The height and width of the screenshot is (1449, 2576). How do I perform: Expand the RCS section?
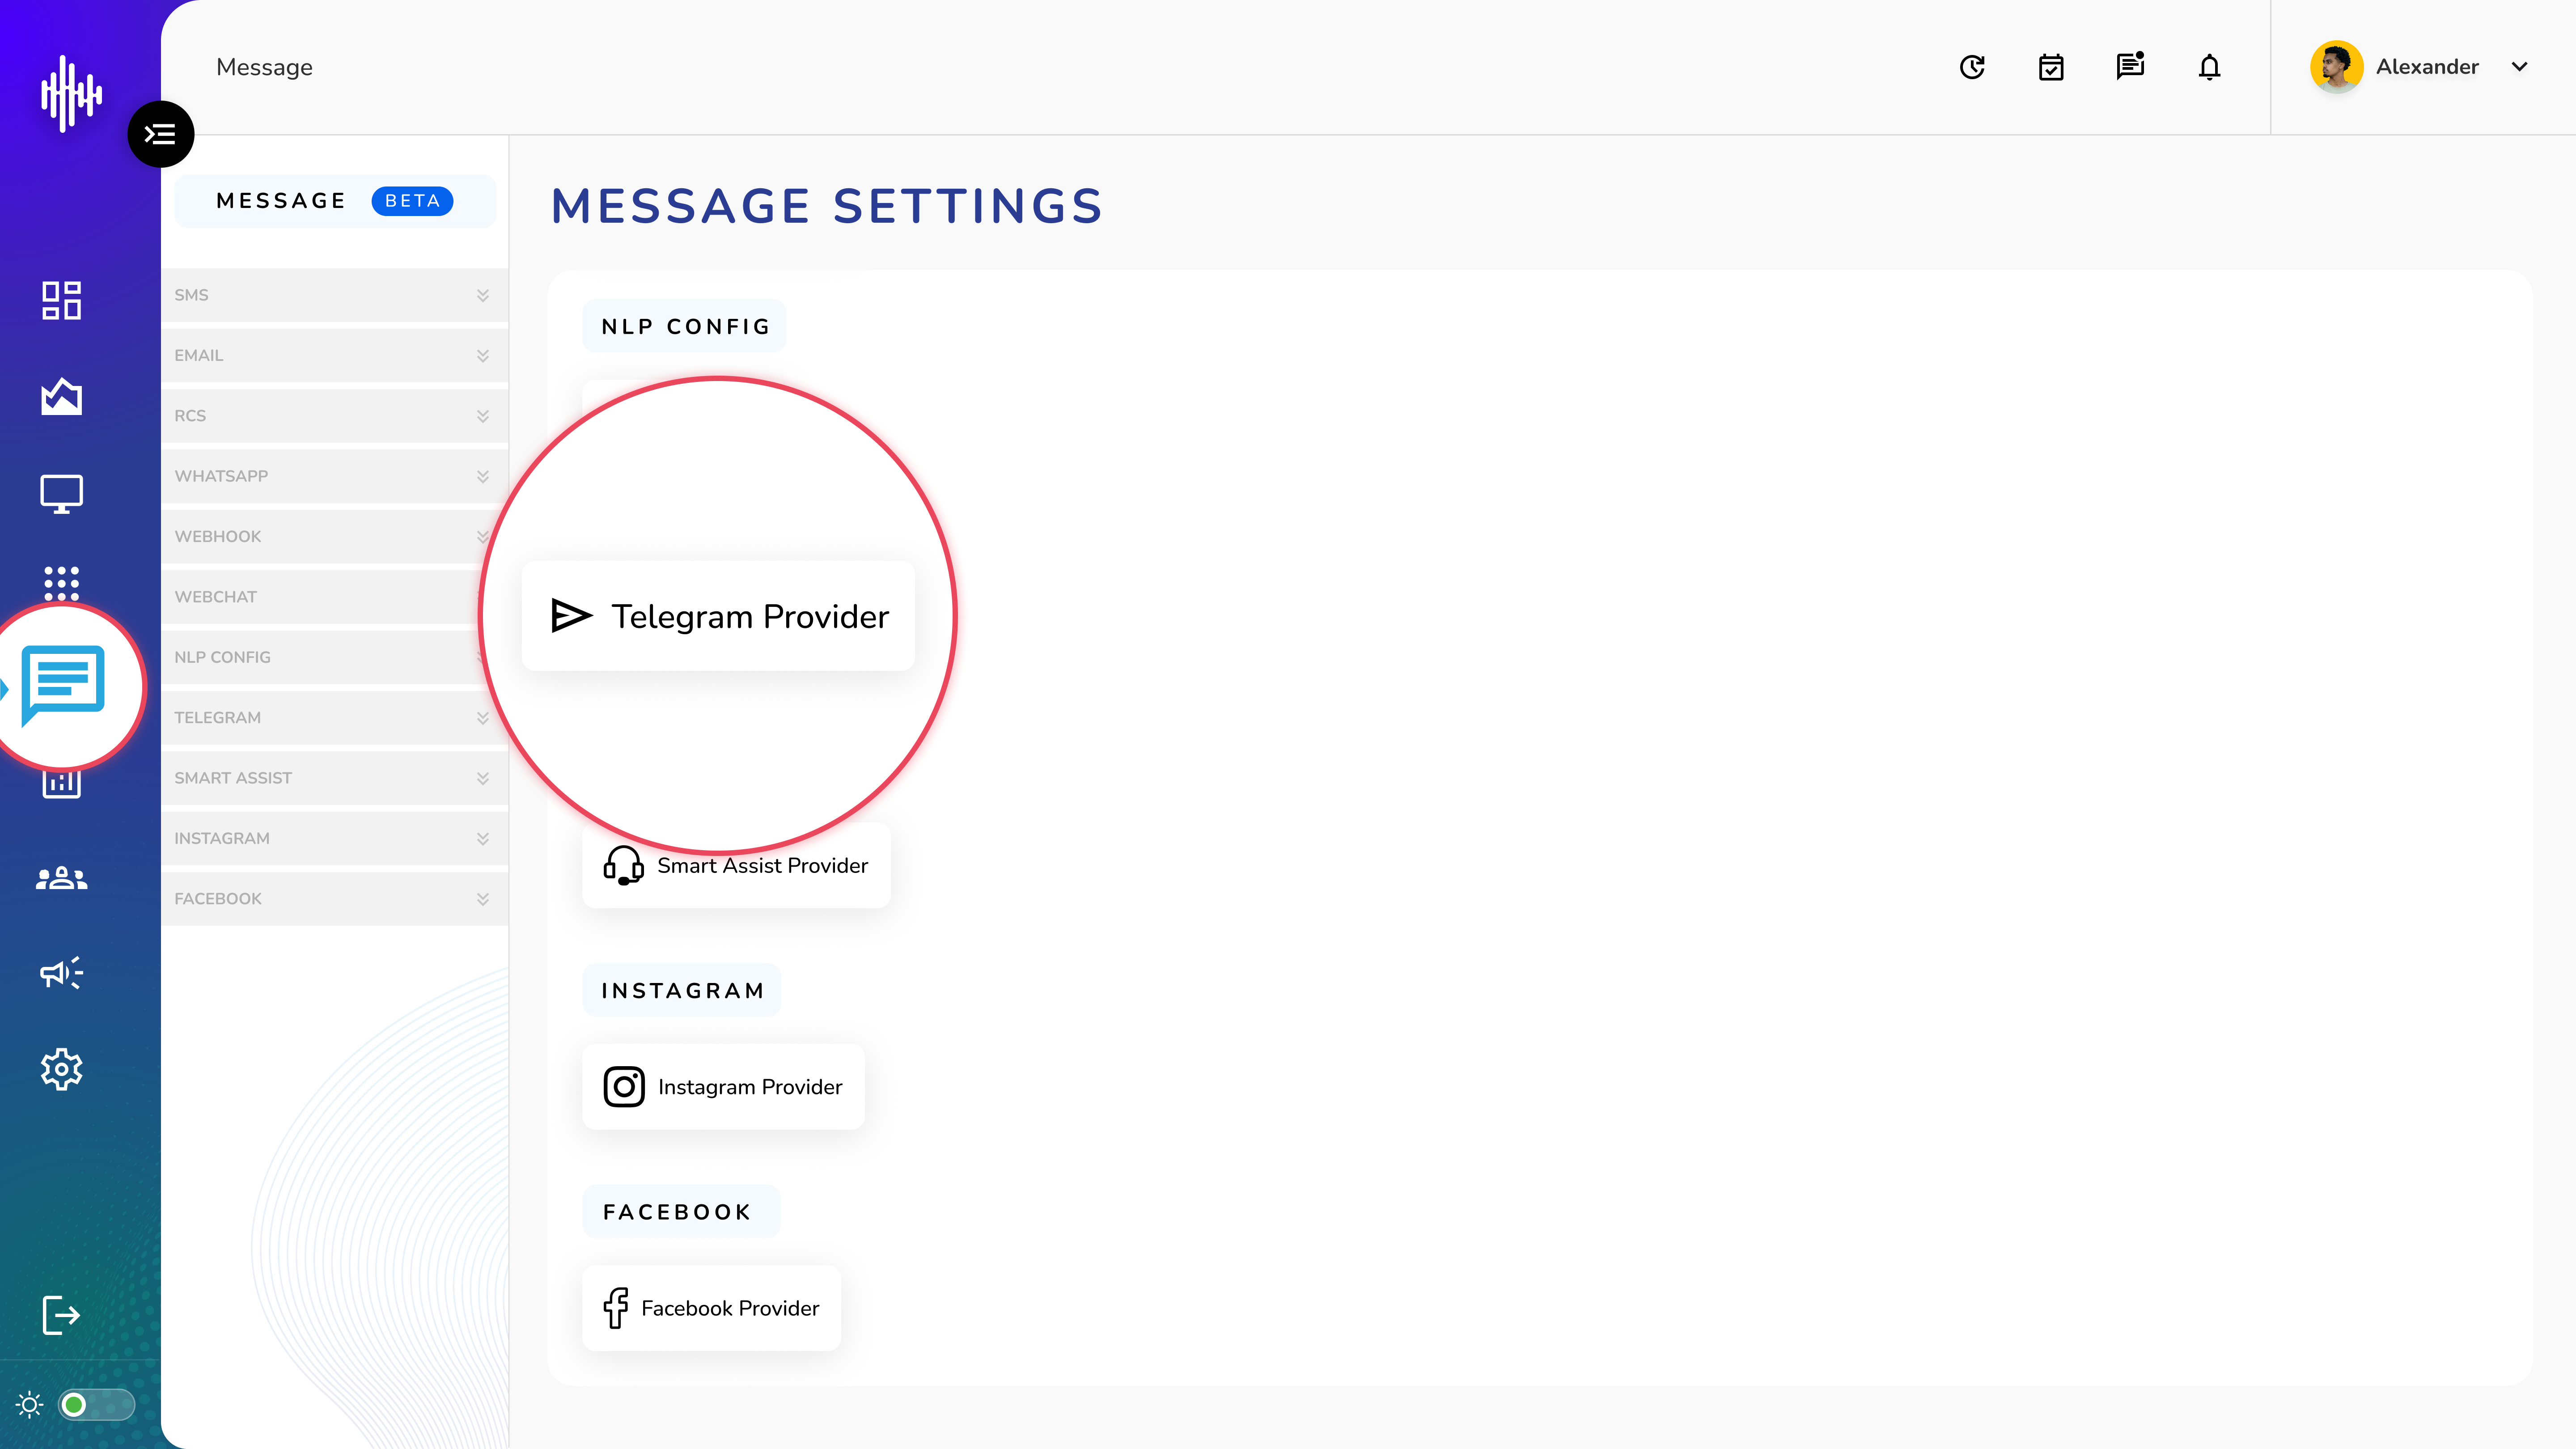334,416
